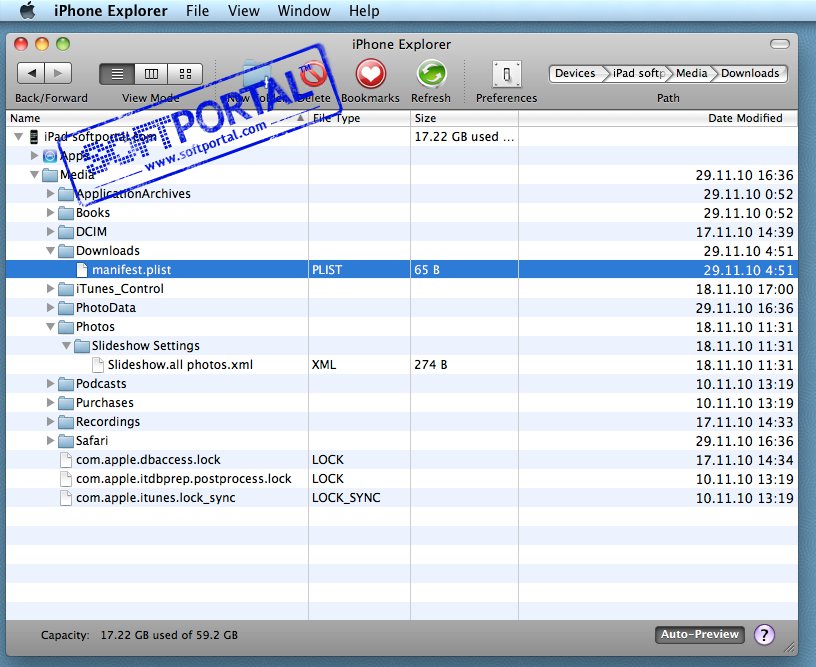Click the Delete toolbar icon
The height and width of the screenshot is (667, 816).
[313, 74]
